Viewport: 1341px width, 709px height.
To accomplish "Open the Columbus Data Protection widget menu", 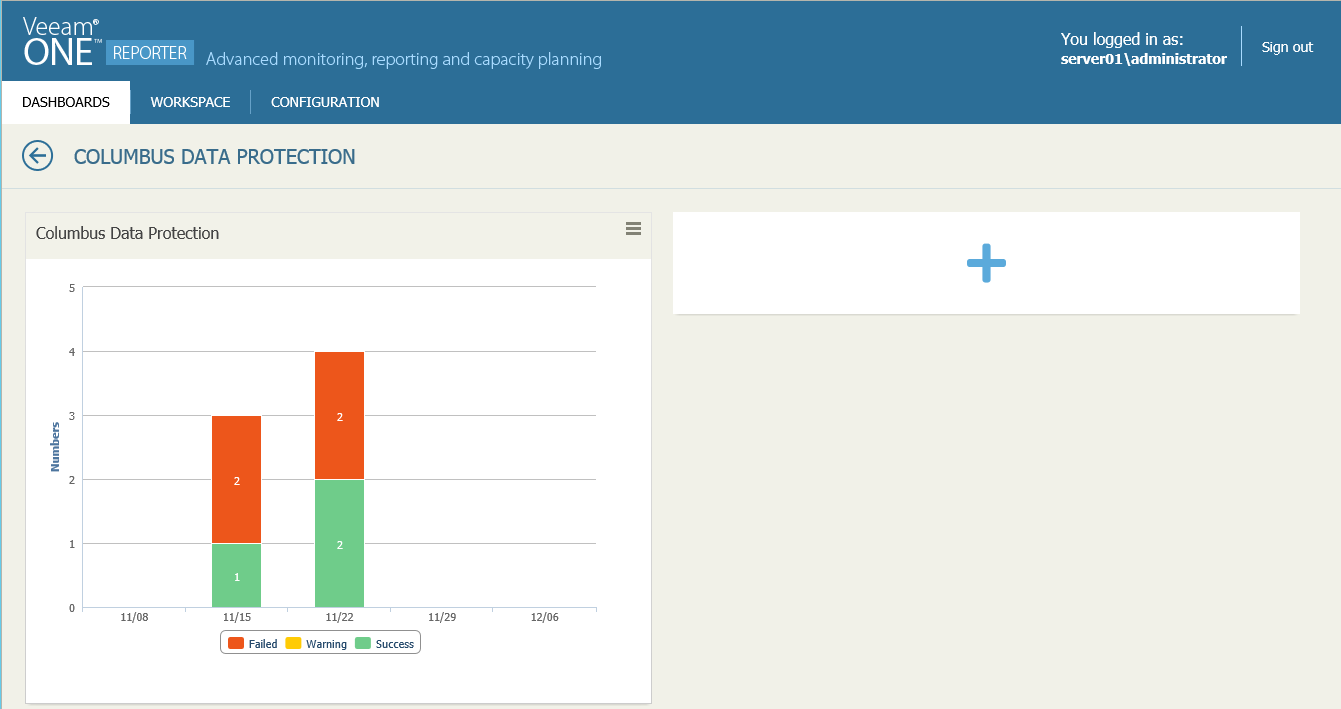I will click(633, 229).
